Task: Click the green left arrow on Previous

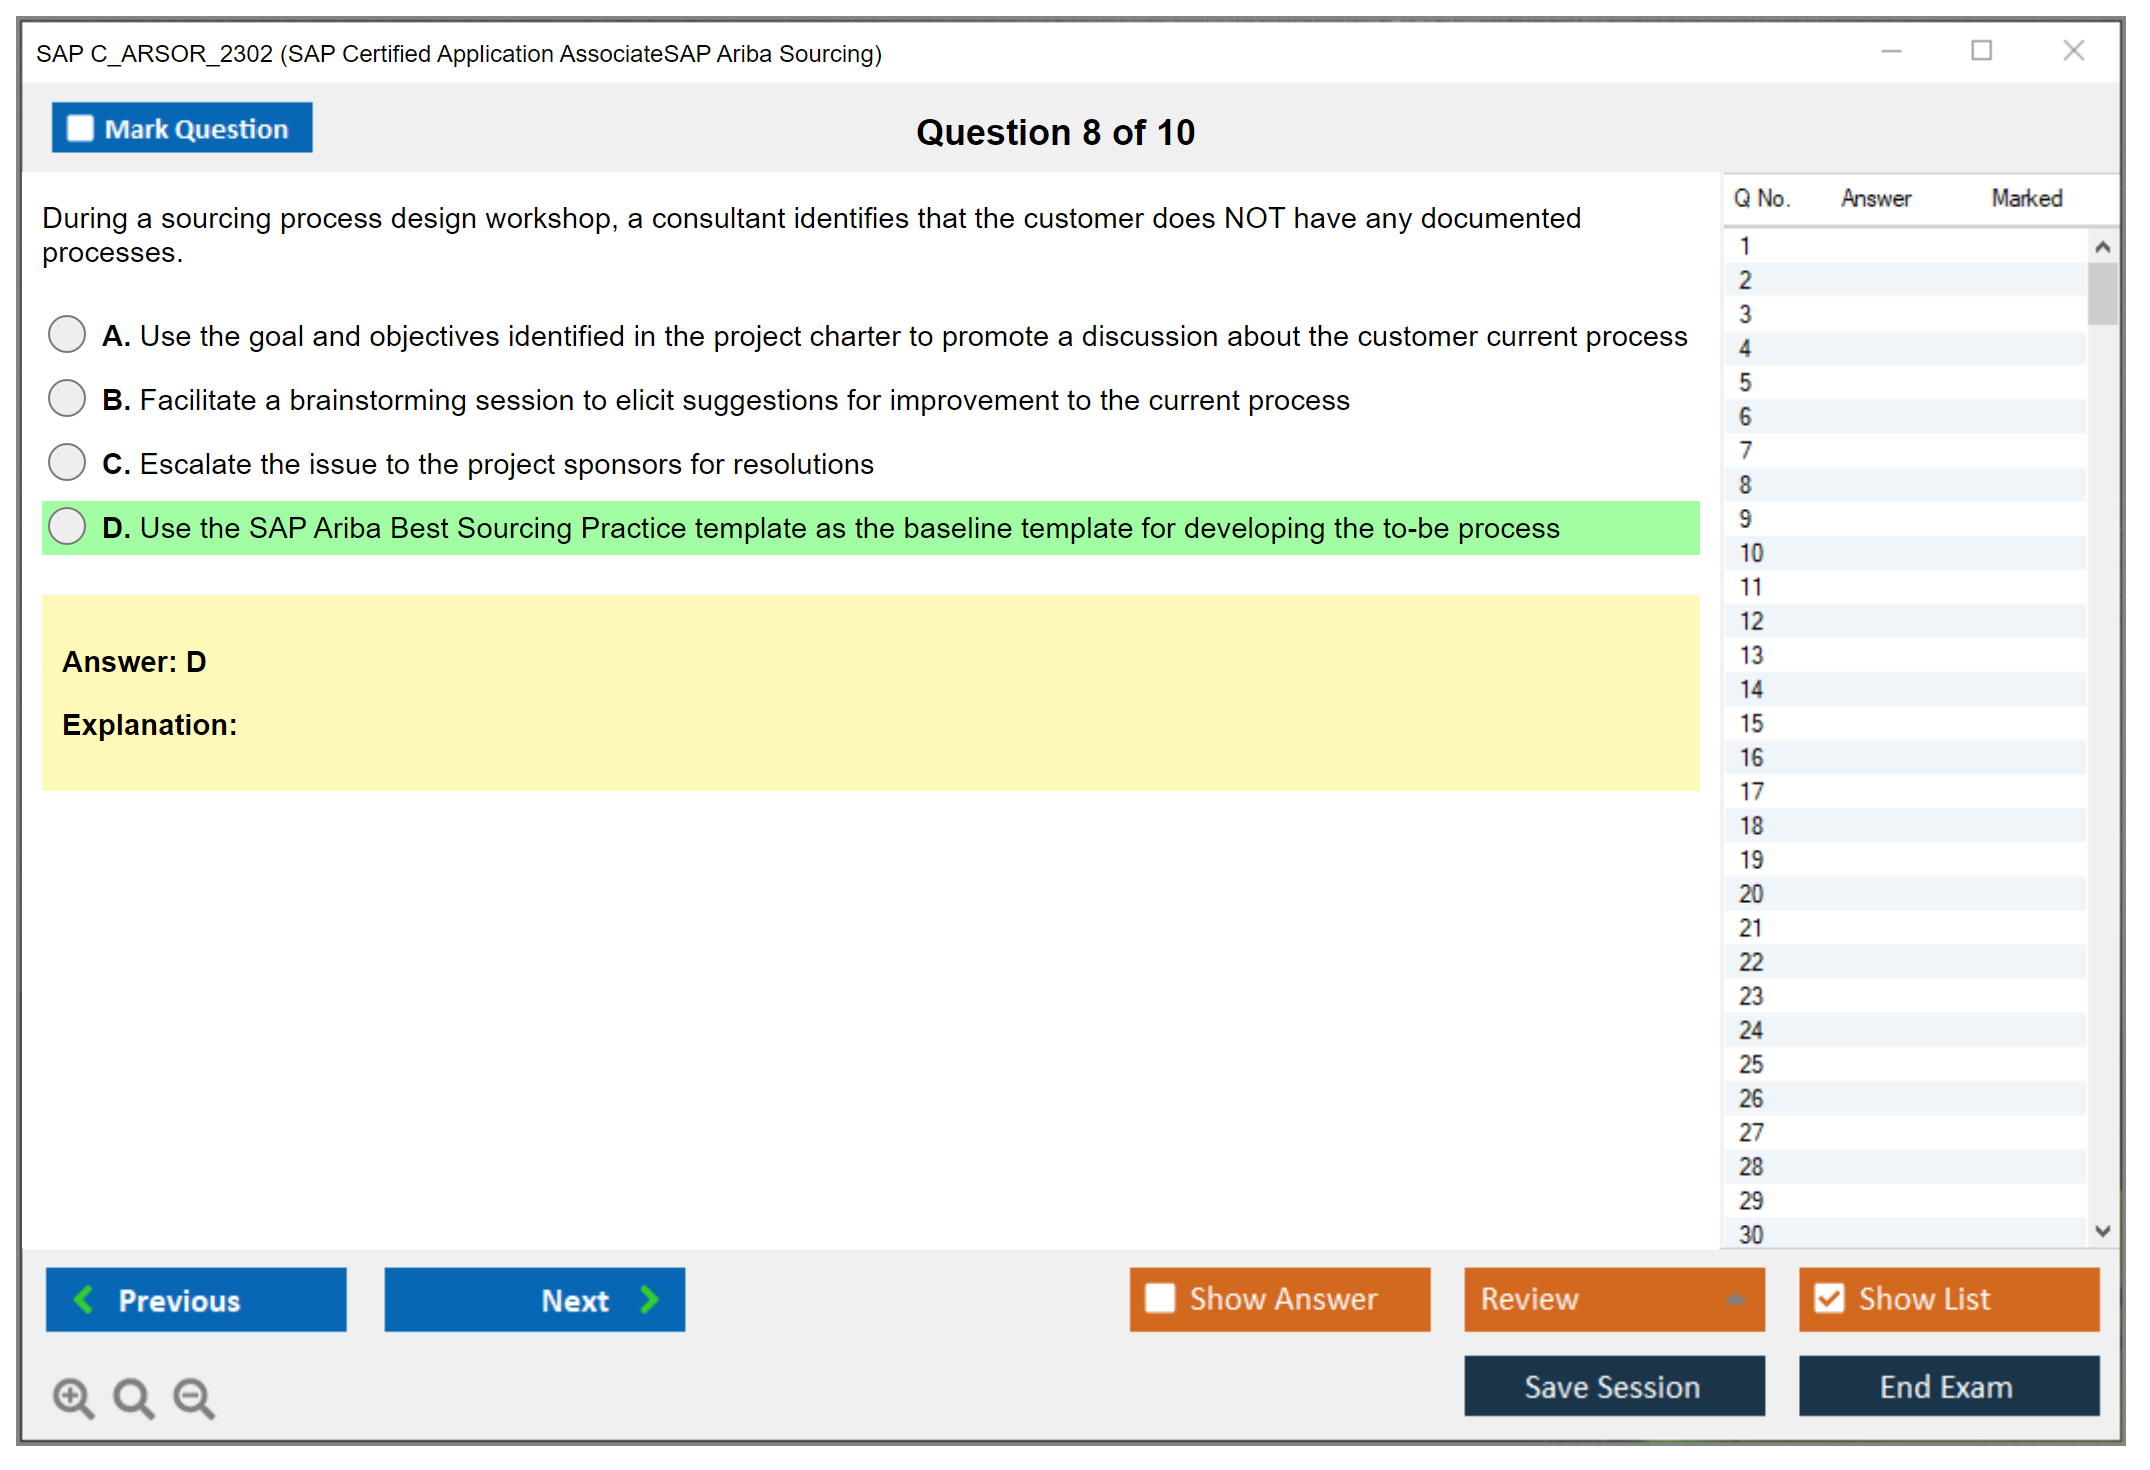Action: coord(84,1299)
